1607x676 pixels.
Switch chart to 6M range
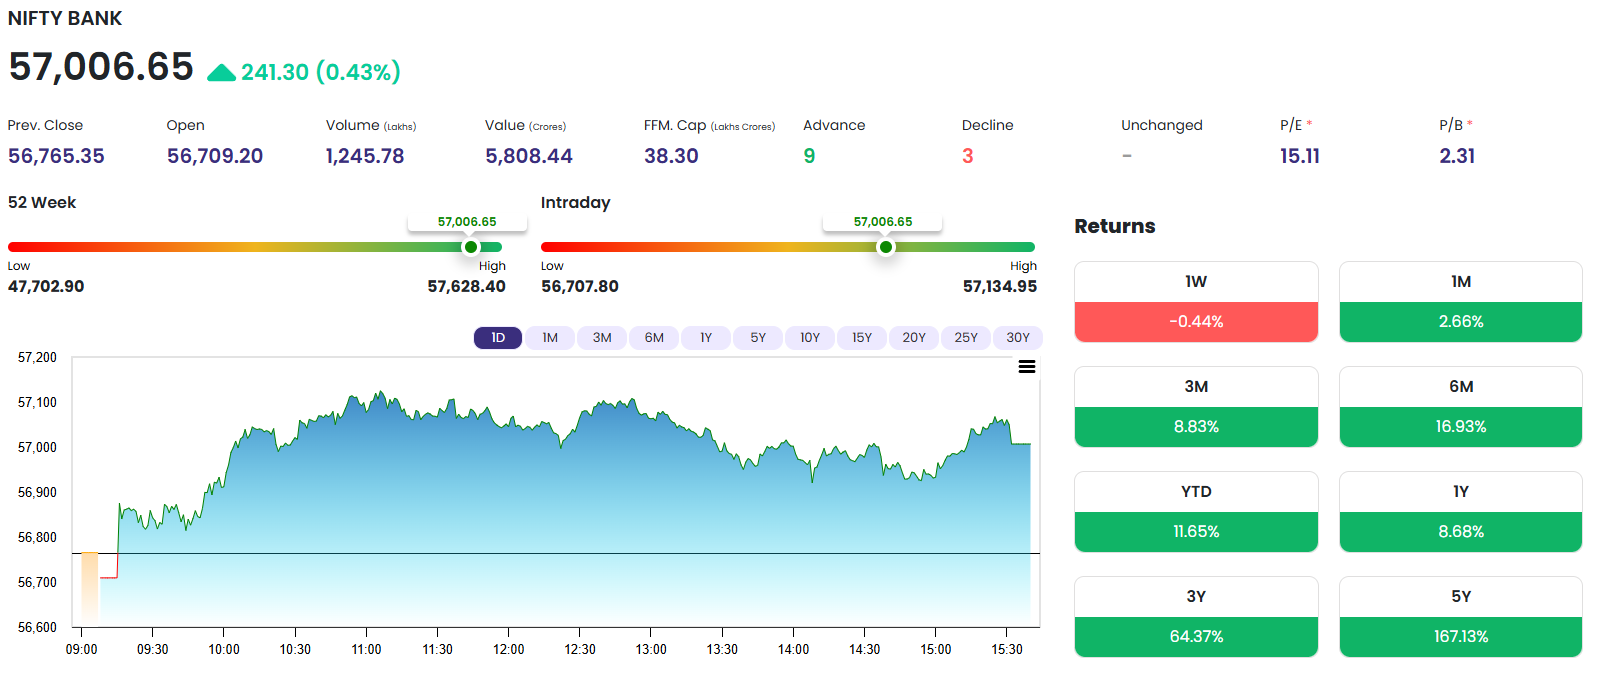pos(654,338)
